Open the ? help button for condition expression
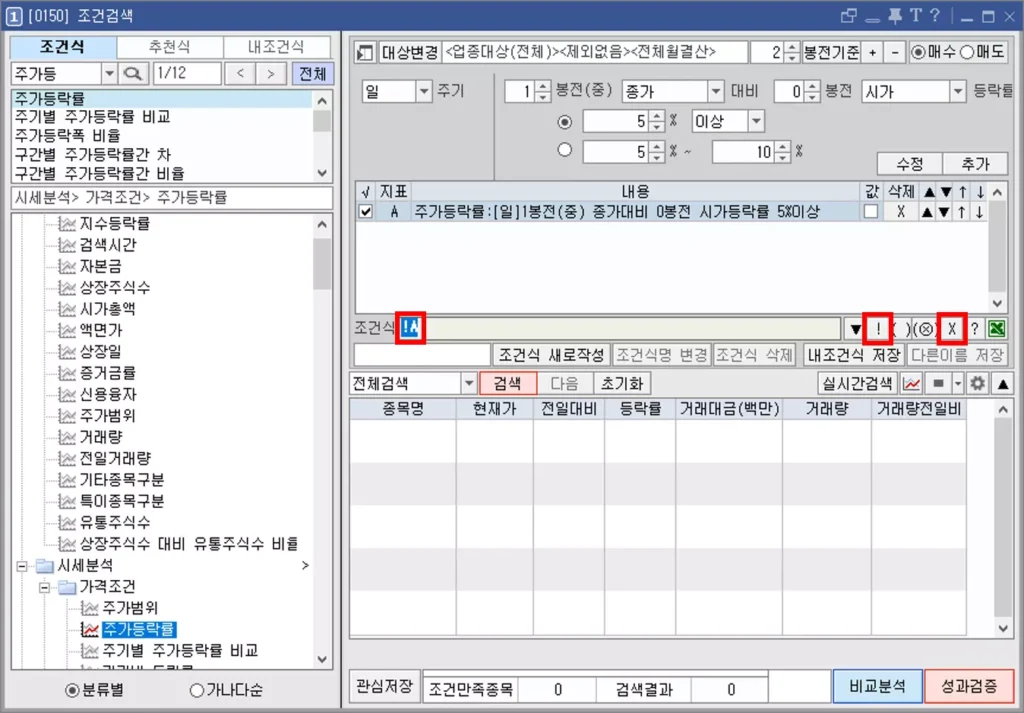 point(974,329)
